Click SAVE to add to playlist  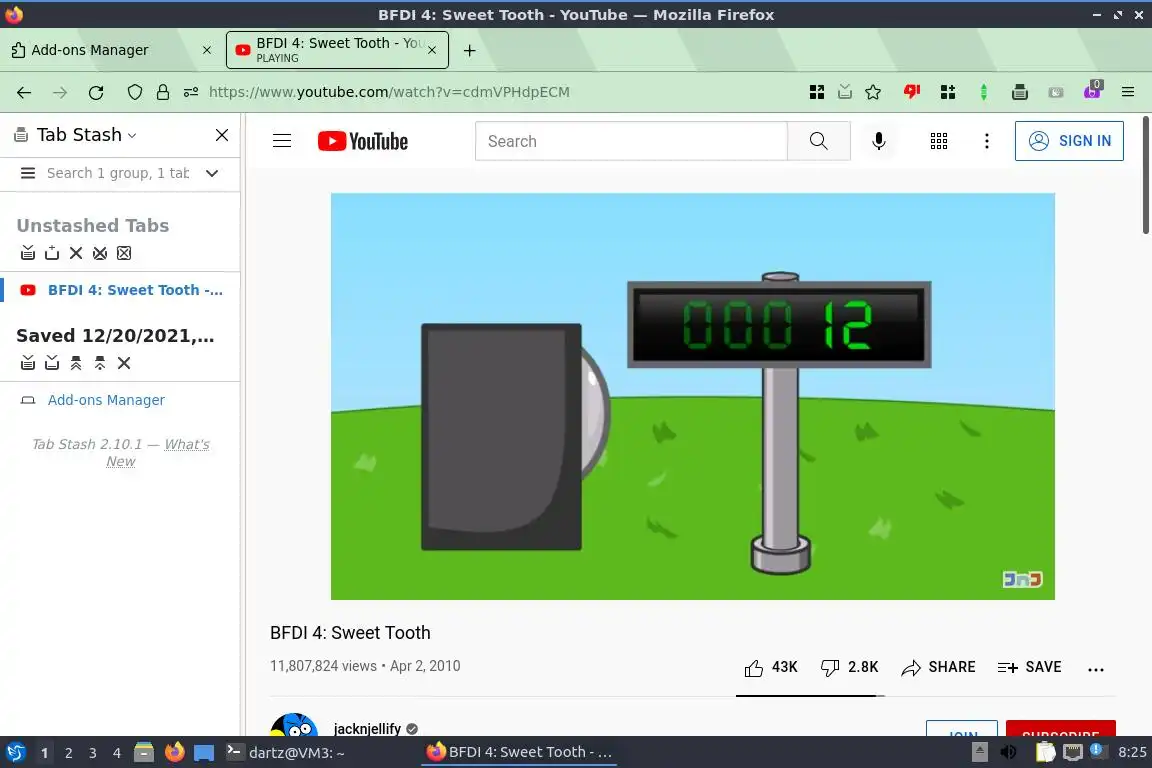(1029, 667)
